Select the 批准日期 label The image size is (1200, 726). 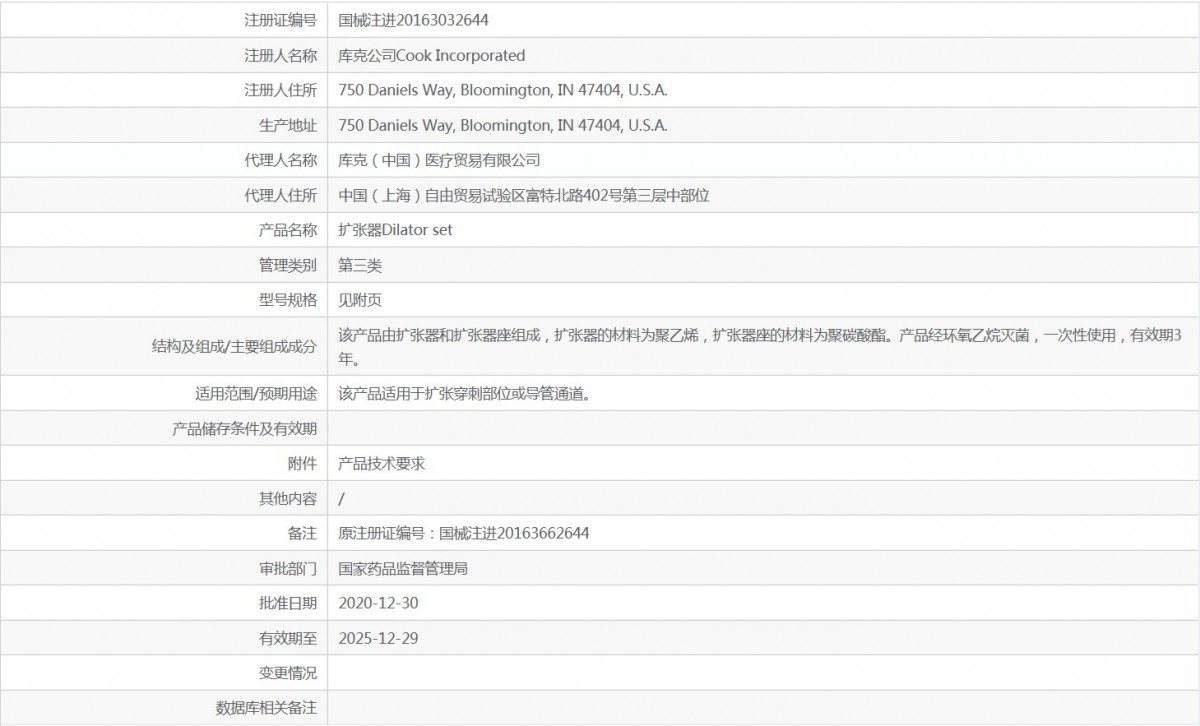(288, 604)
